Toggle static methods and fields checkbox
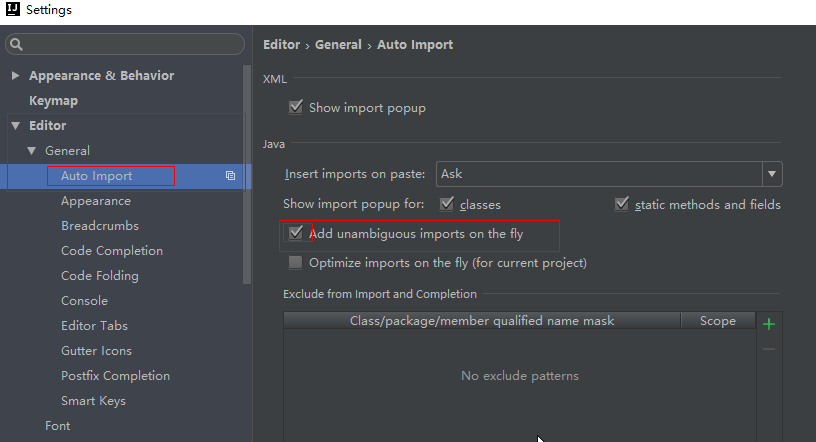This screenshot has height=442, width=816. pyautogui.click(x=621, y=204)
